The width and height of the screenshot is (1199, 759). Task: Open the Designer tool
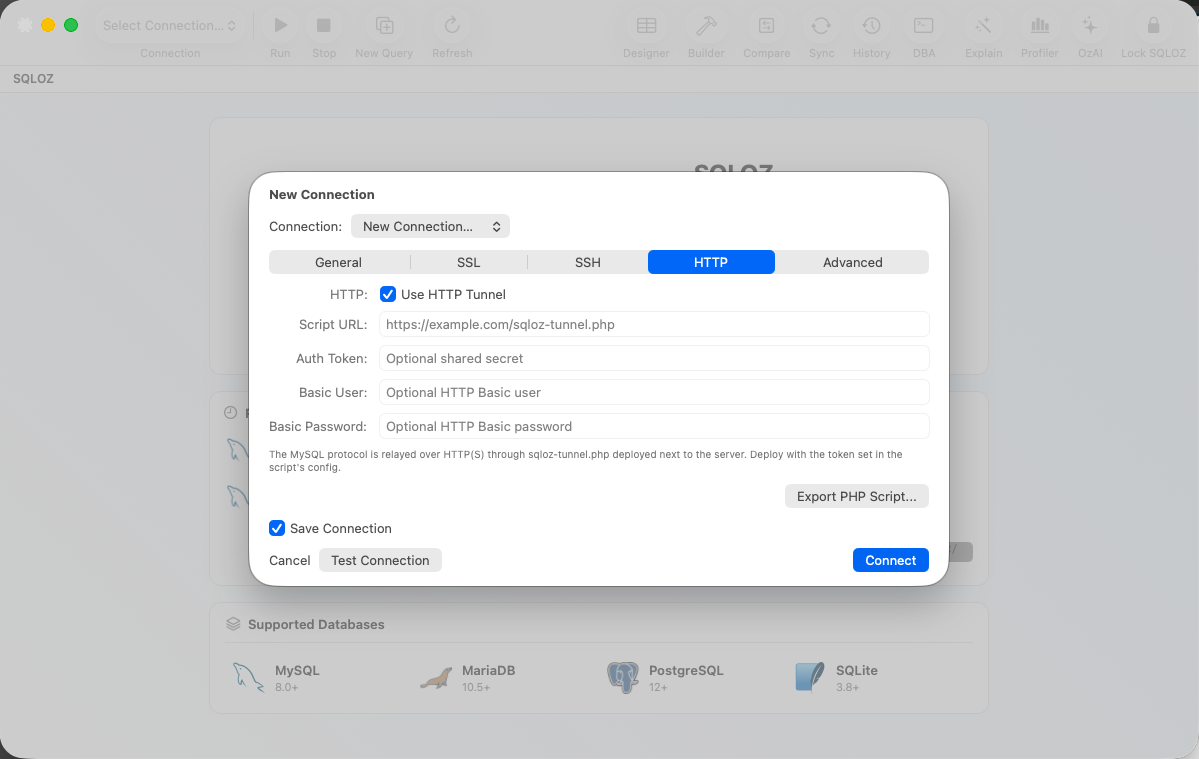click(646, 25)
